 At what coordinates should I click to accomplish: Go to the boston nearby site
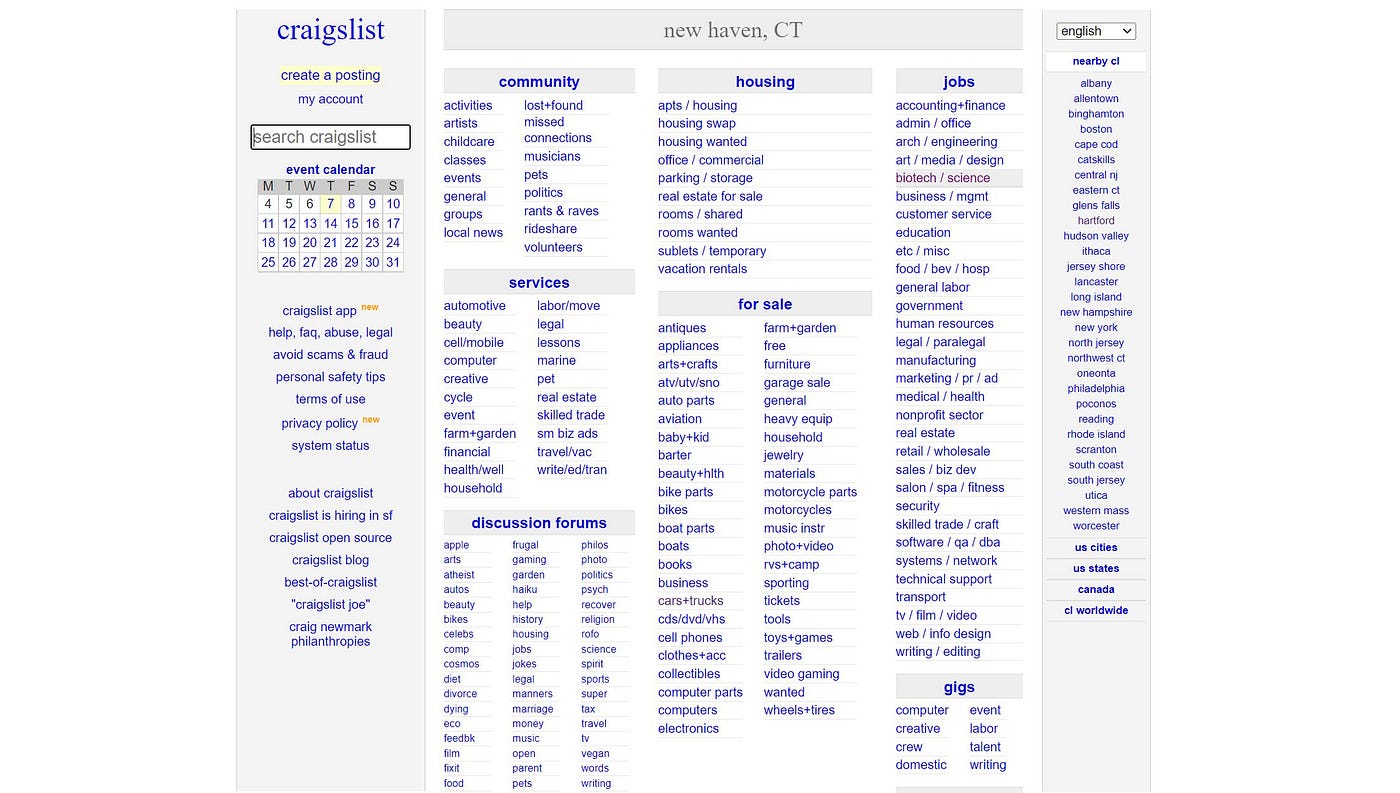point(1096,129)
